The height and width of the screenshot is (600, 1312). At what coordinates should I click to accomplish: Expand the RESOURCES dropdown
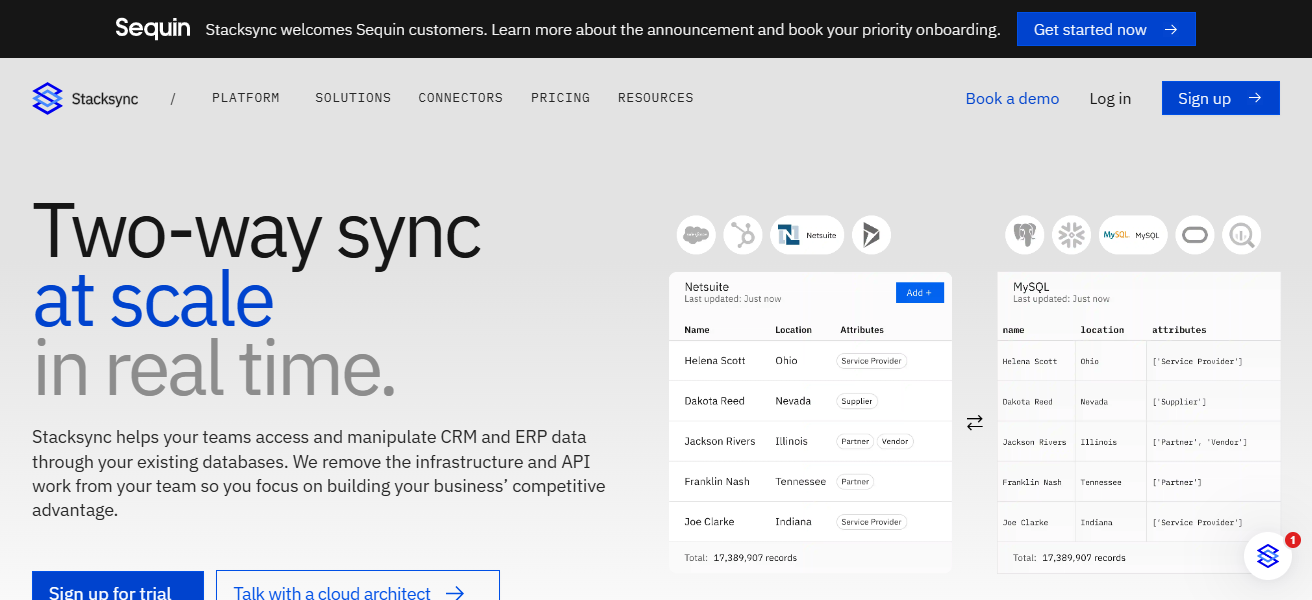pyautogui.click(x=655, y=97)
